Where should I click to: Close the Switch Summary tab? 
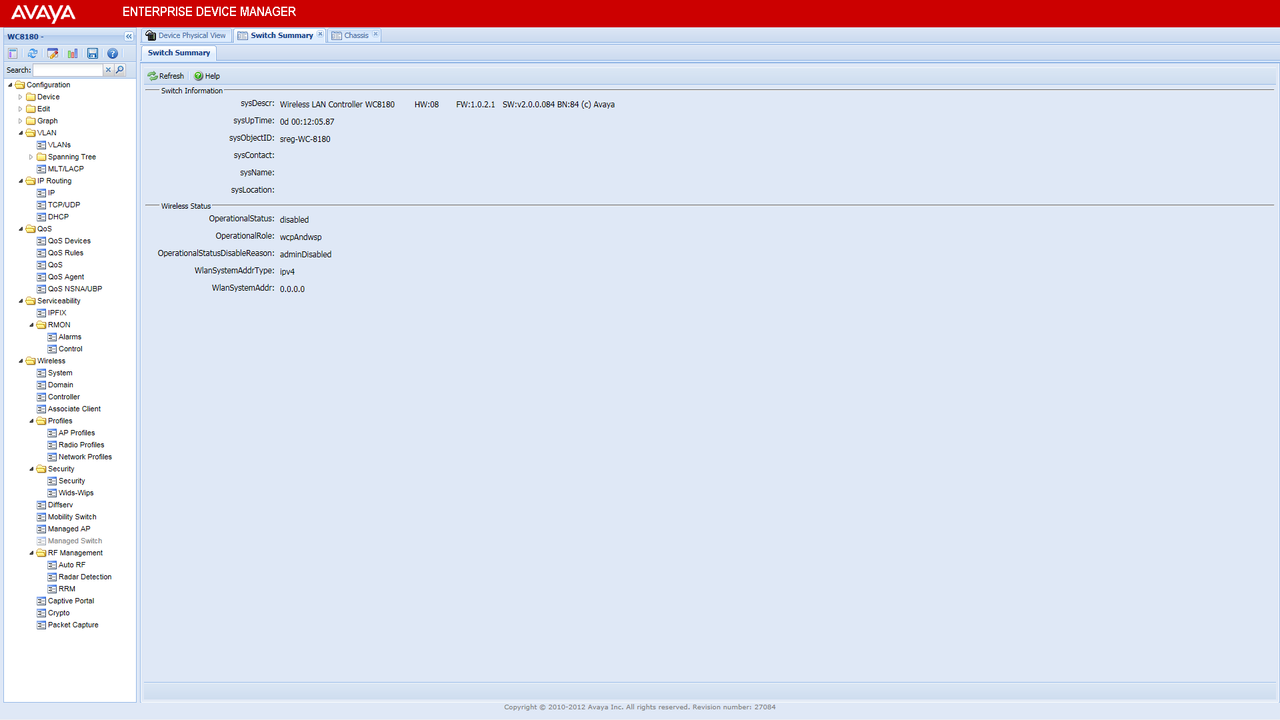[320, 35]
